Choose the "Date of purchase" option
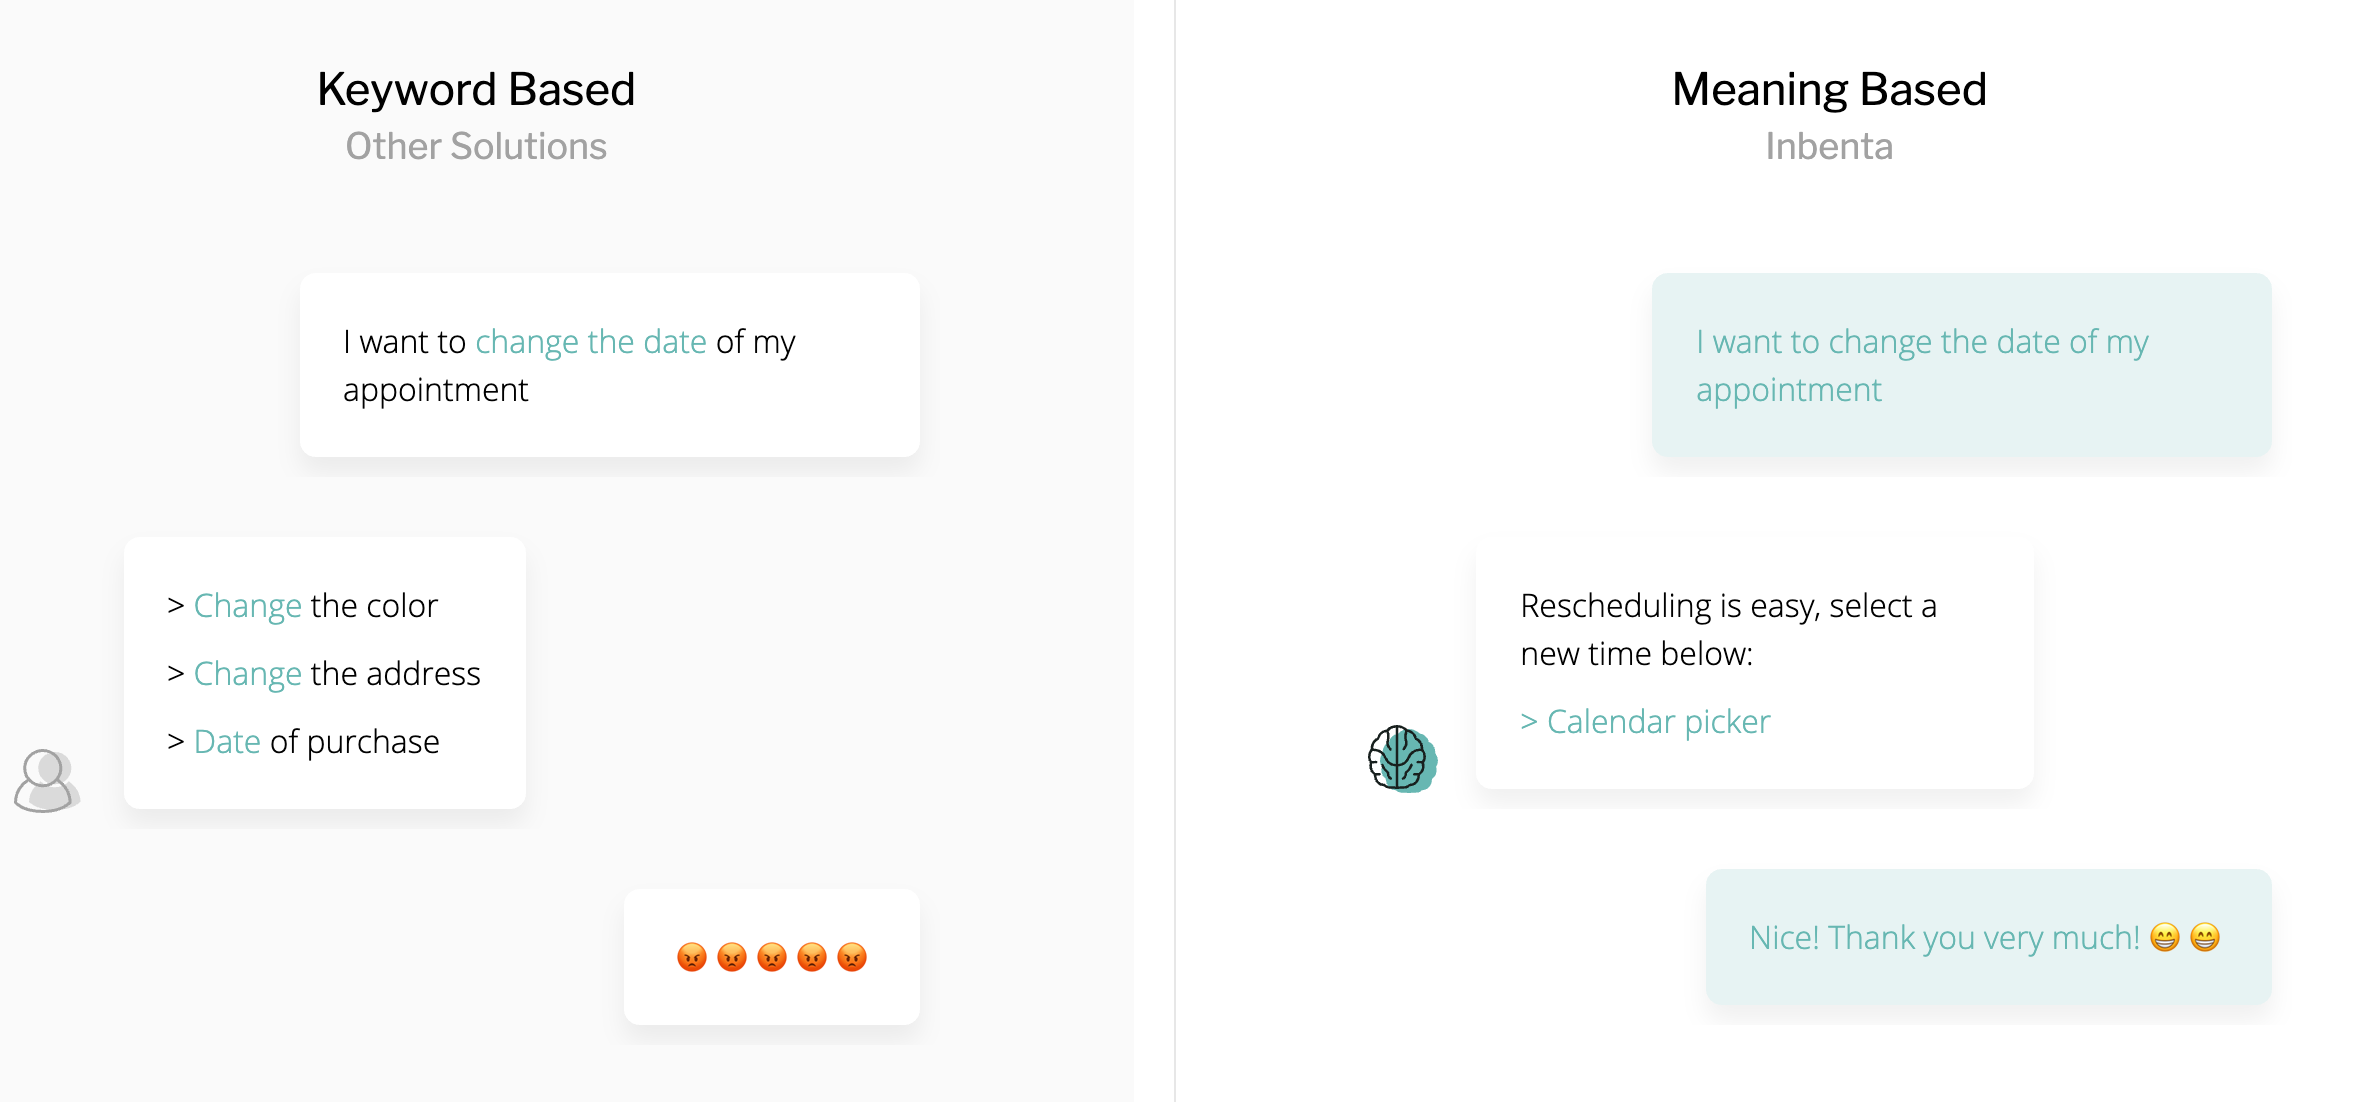 coord(315,742)
